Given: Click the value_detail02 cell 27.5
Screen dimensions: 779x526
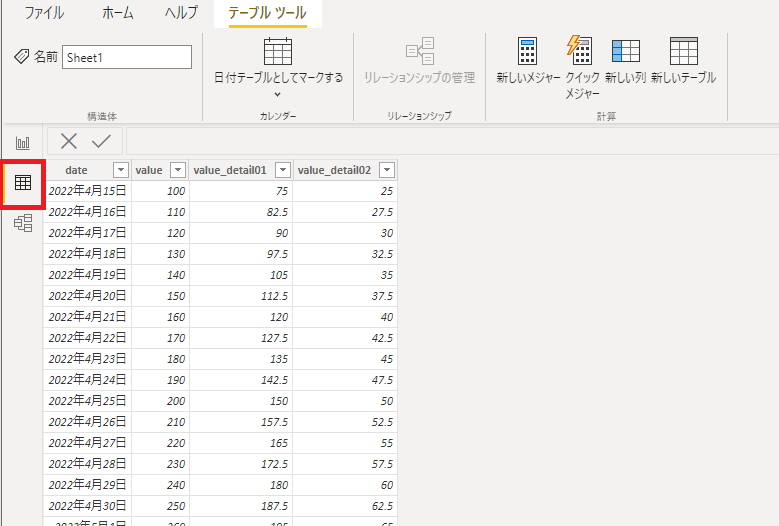Looking at the screenshot, I should tap(345, 212).
